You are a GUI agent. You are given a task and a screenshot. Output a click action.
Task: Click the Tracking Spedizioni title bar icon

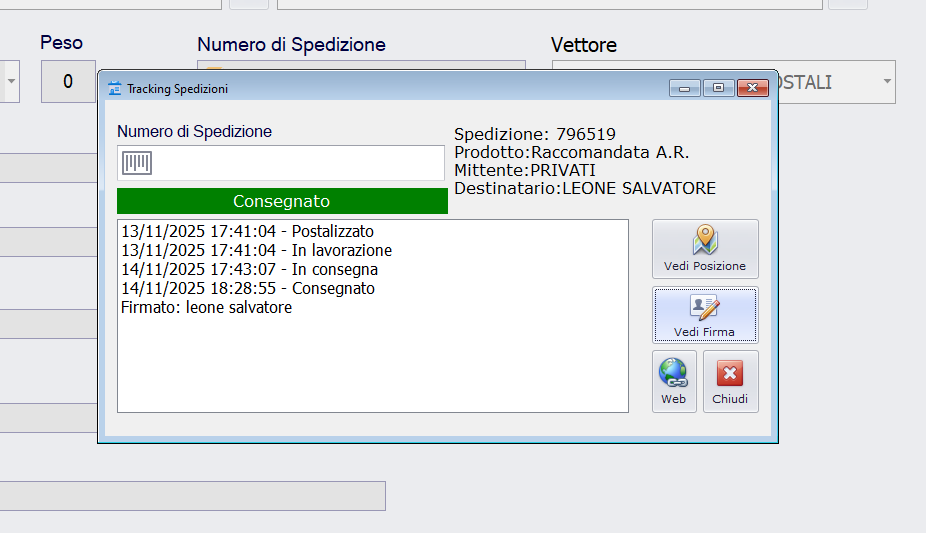coord(114,88)
